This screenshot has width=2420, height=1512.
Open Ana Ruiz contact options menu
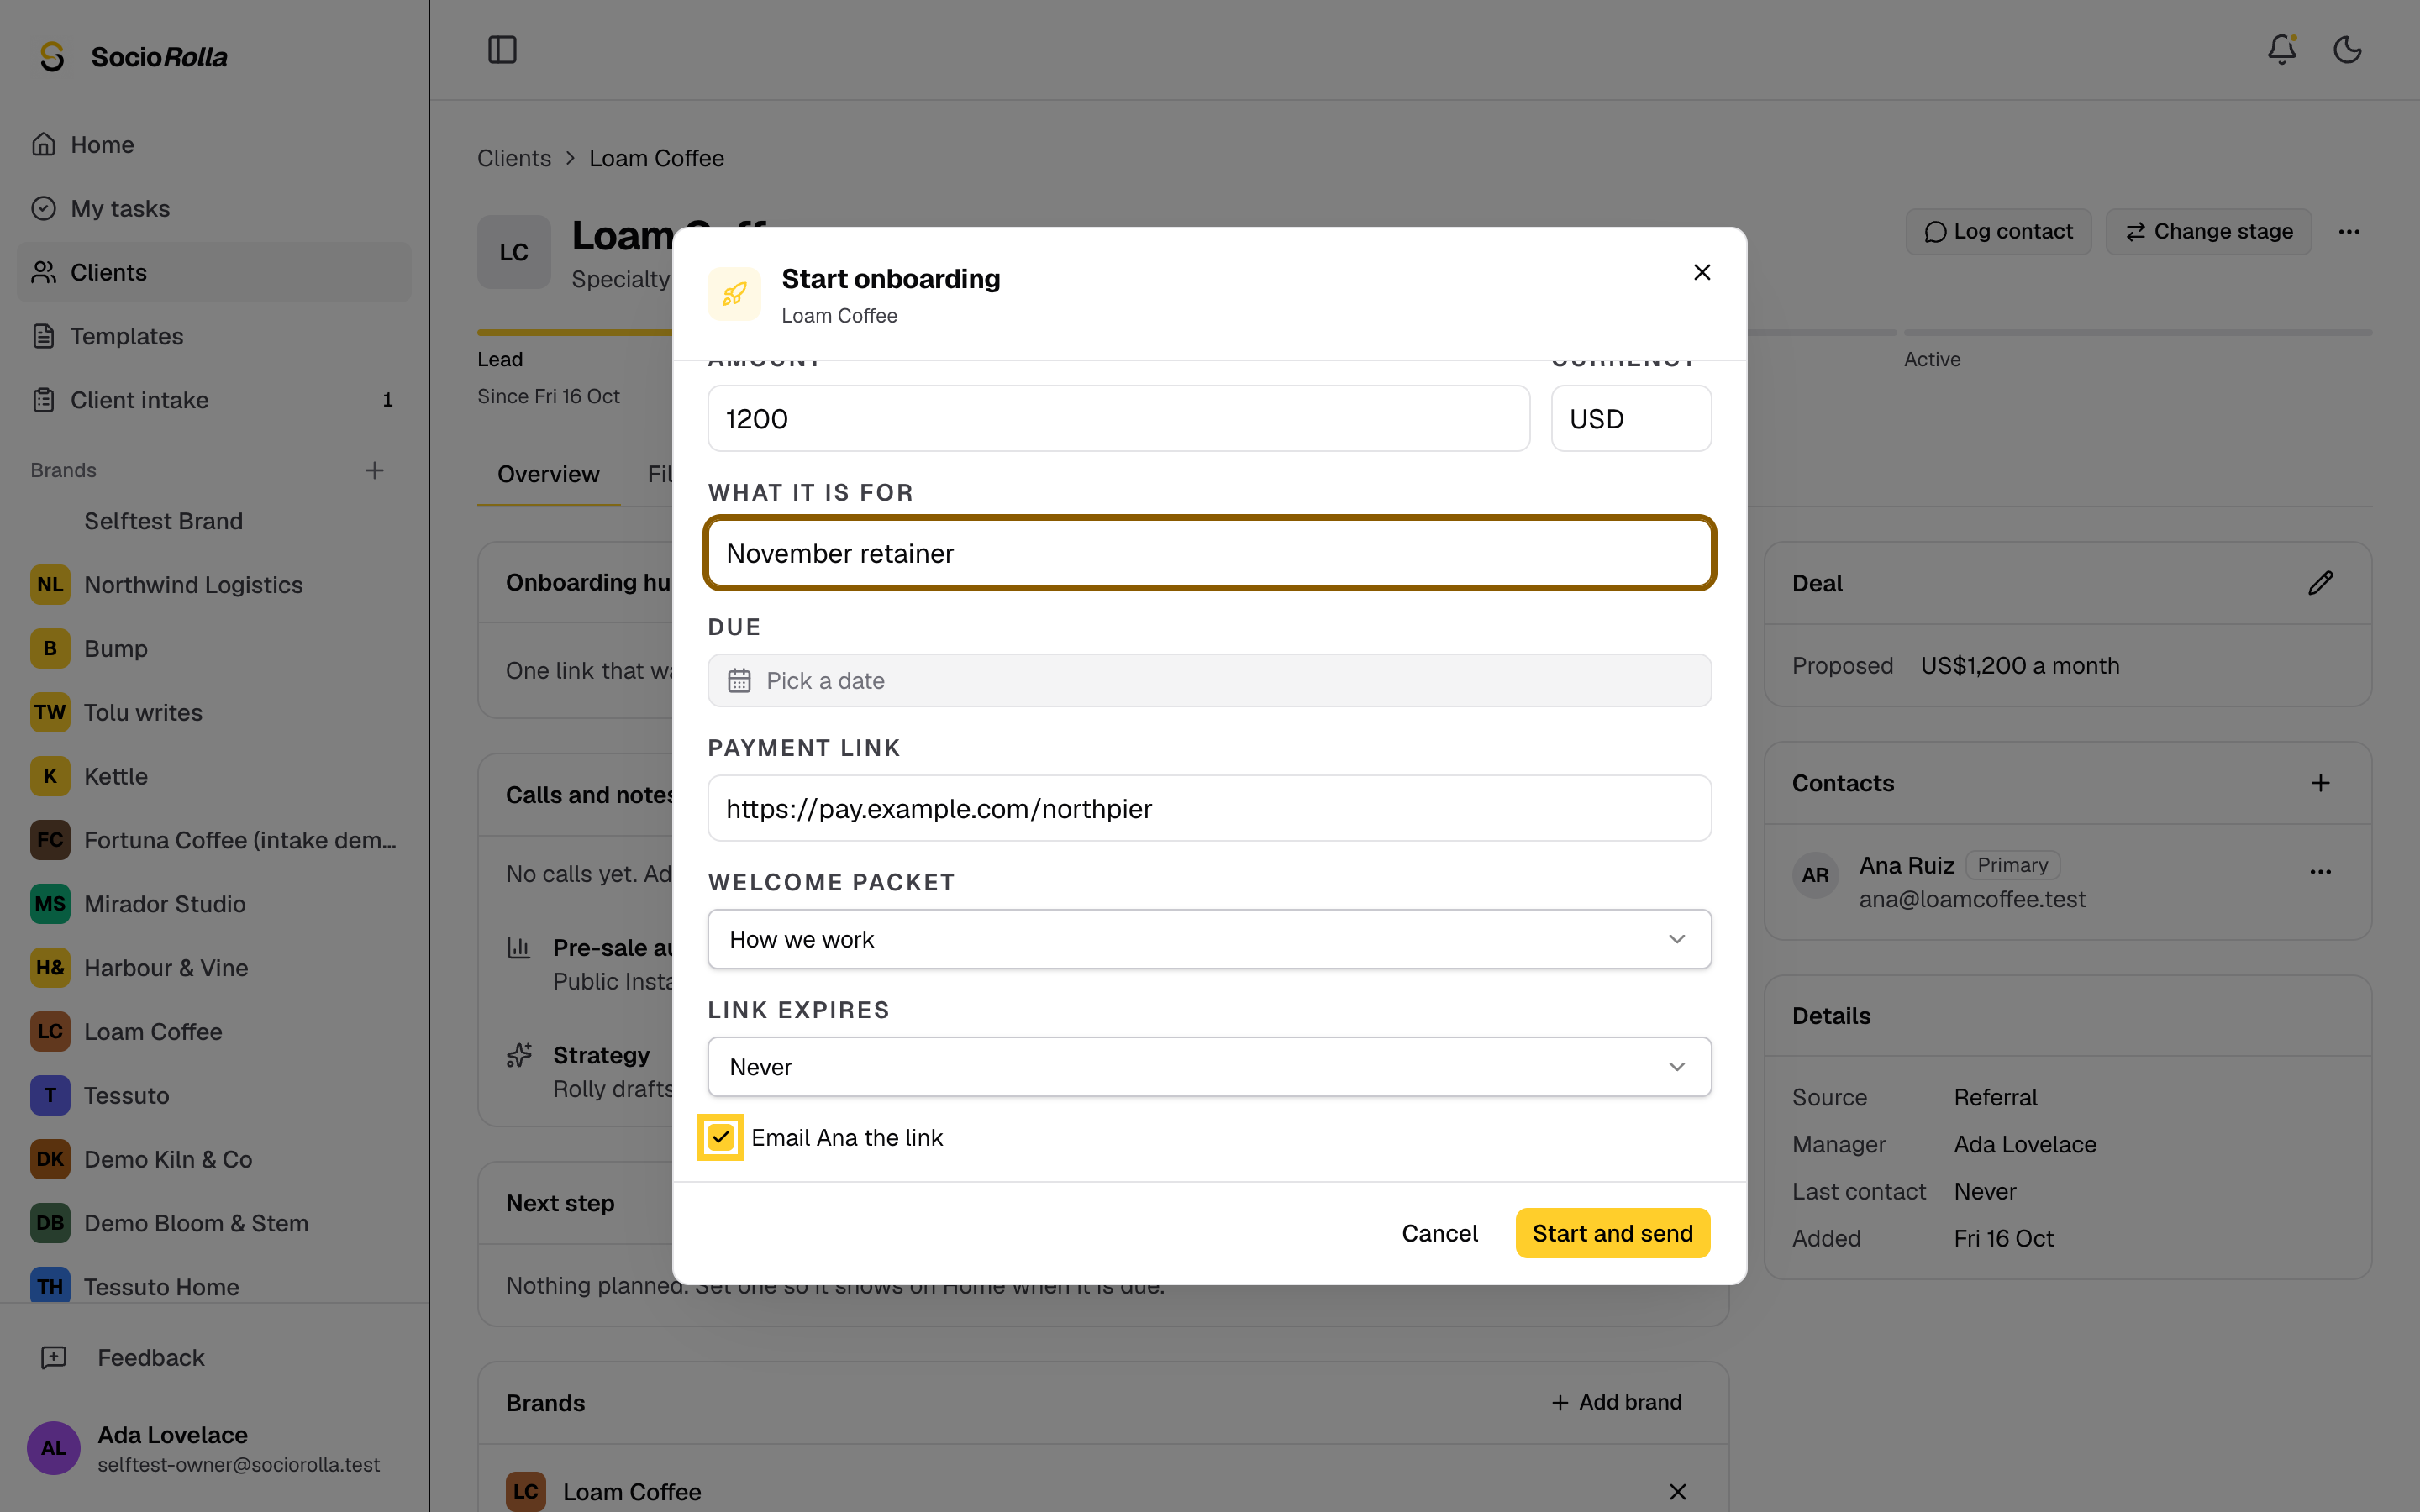coord(2320,872)
